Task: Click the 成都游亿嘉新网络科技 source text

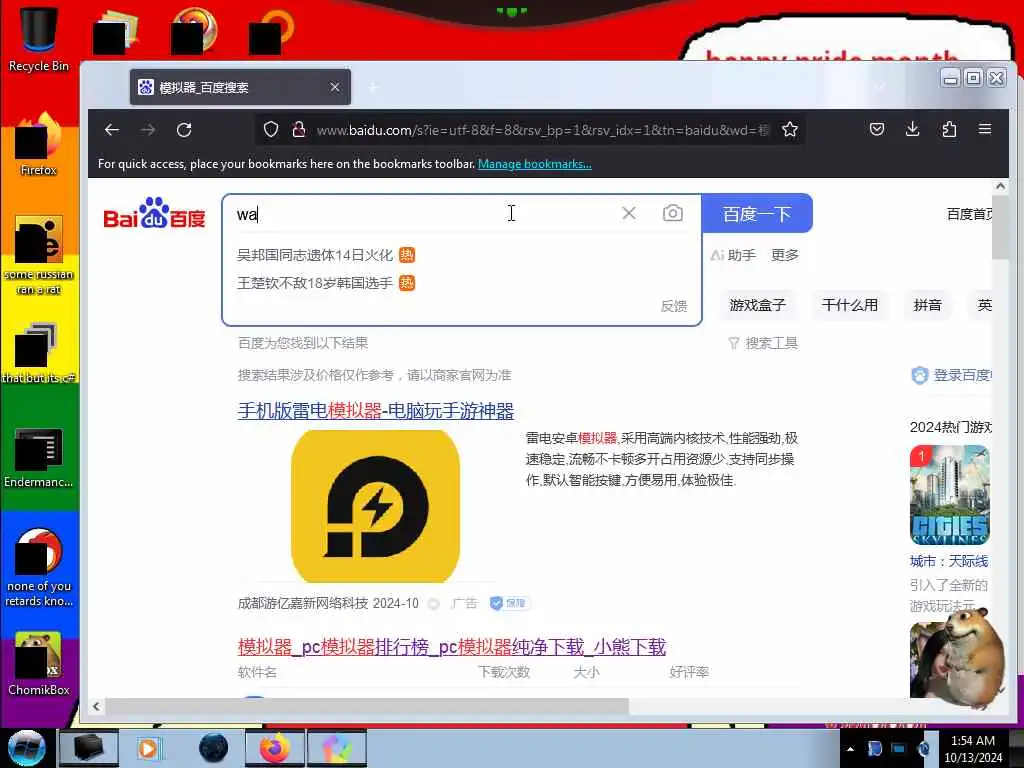Action: (x=303, y=603)
